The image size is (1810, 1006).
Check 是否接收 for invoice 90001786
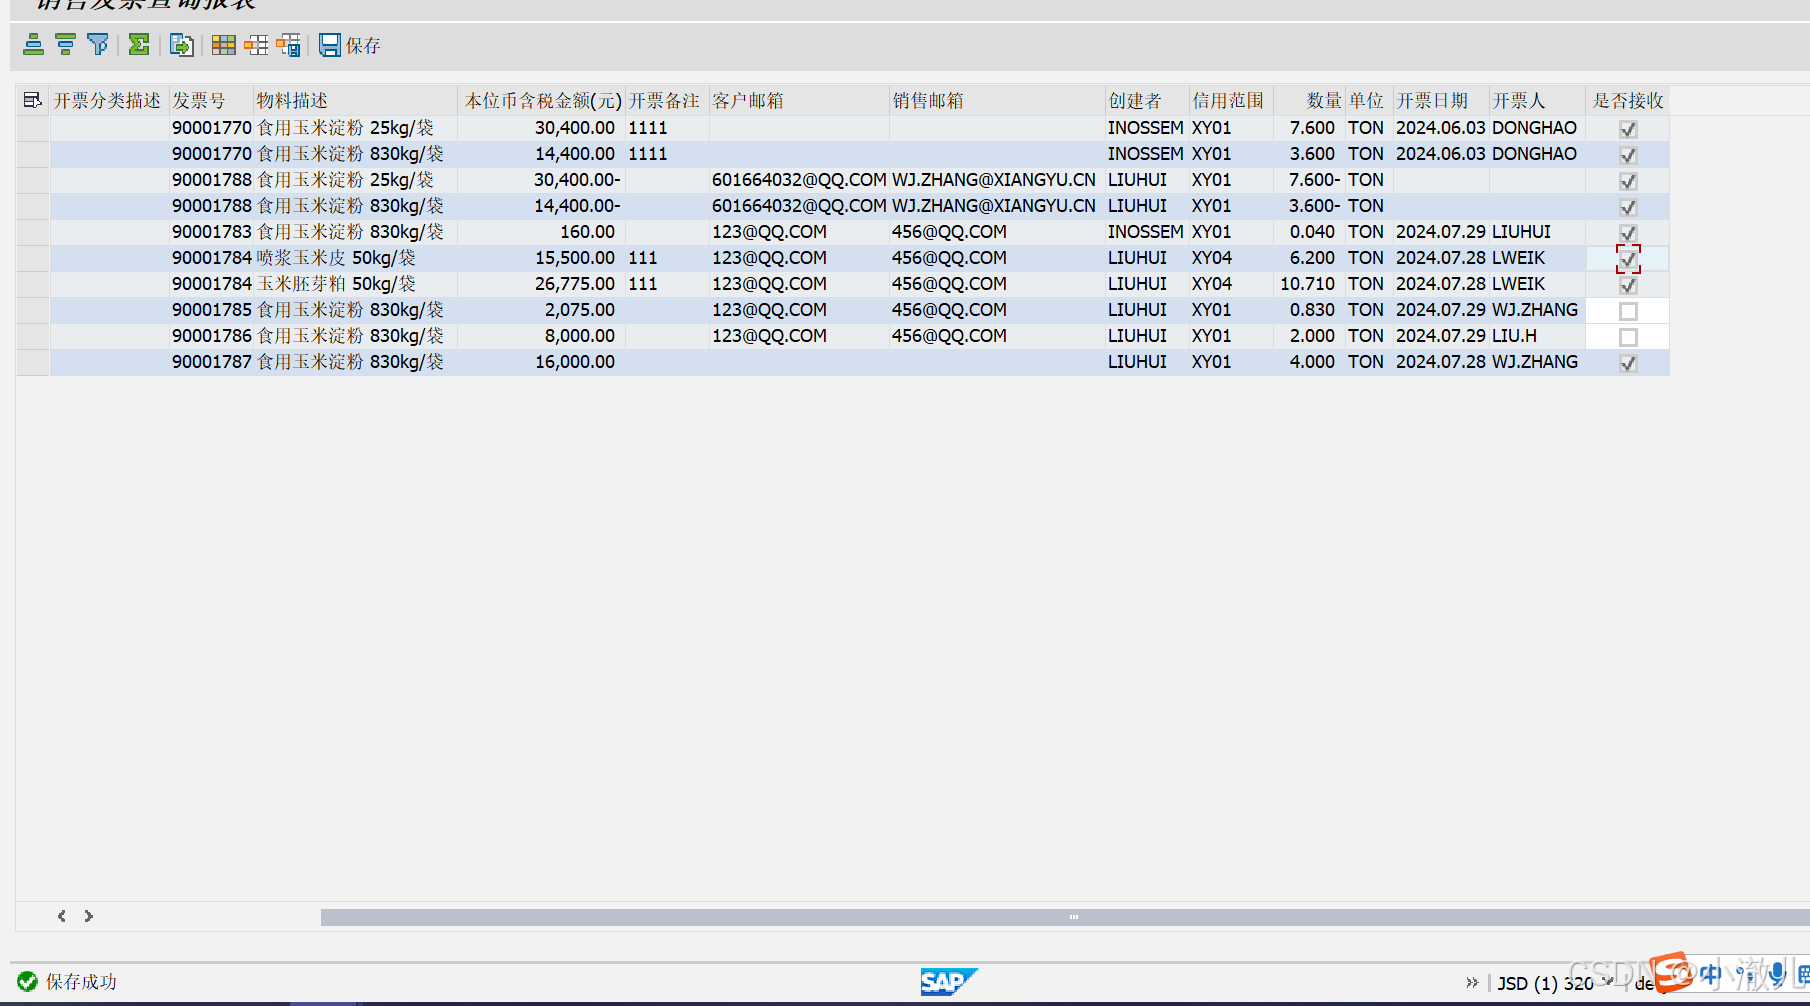pos(1627,336)
